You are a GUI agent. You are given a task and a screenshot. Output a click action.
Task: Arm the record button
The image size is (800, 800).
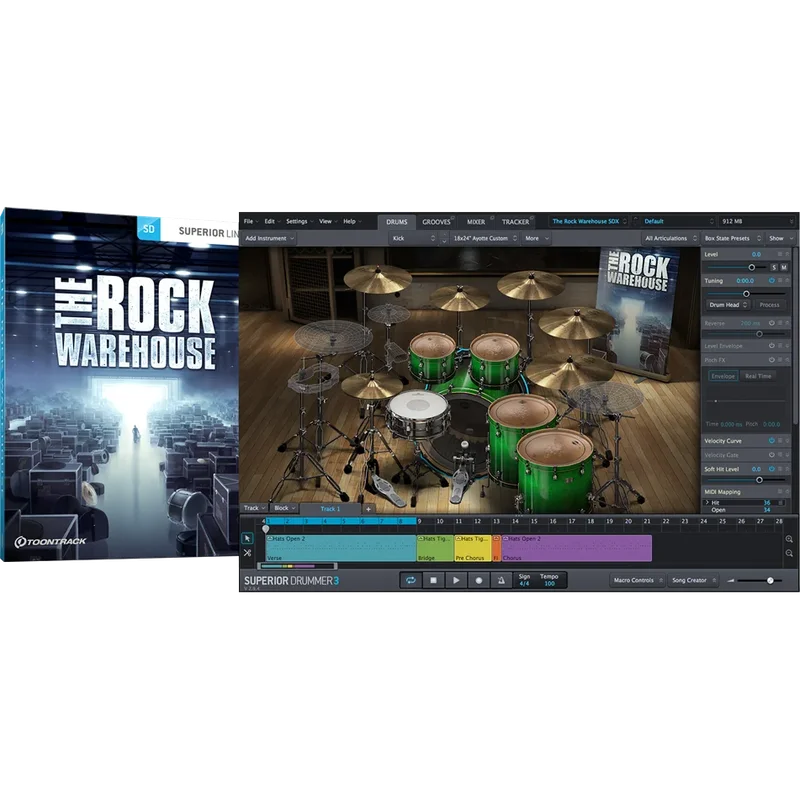click(479, 580)
